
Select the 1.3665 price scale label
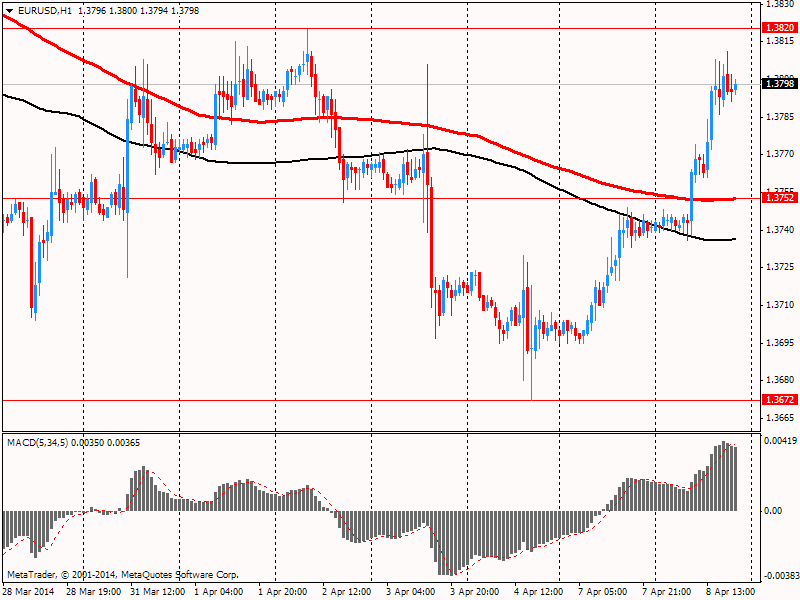click(x=781, y=418)
